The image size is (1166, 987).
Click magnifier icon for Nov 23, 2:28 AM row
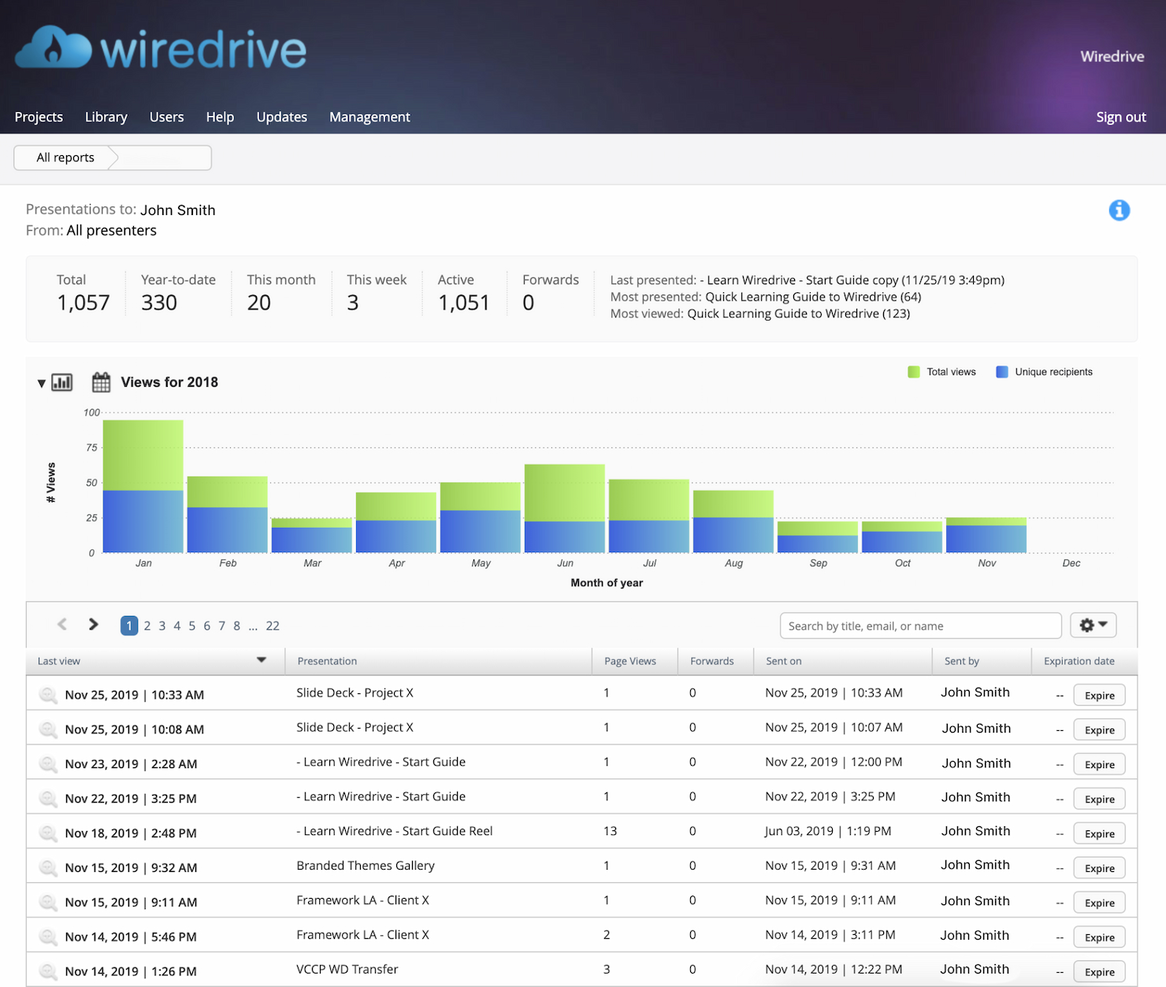[x=48, y=764]
